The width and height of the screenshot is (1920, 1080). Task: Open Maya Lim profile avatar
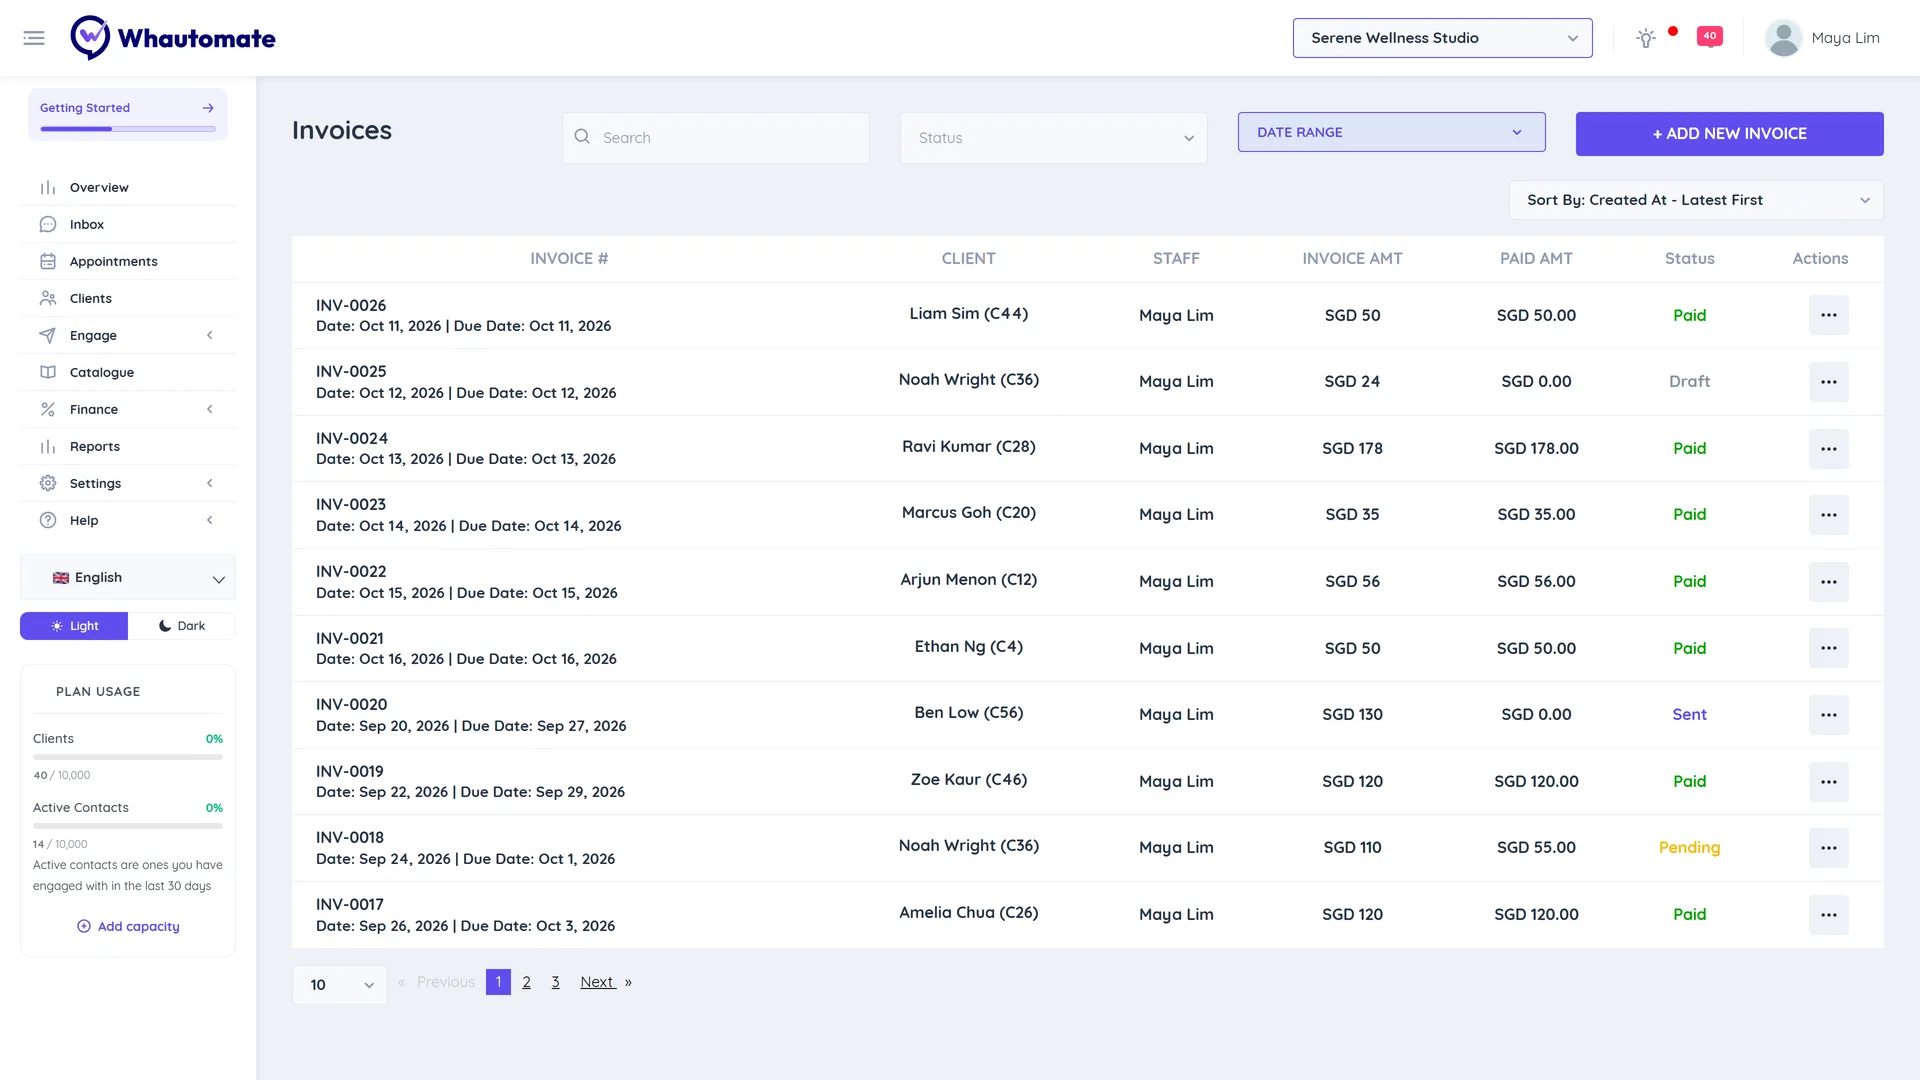[1783, 38]
